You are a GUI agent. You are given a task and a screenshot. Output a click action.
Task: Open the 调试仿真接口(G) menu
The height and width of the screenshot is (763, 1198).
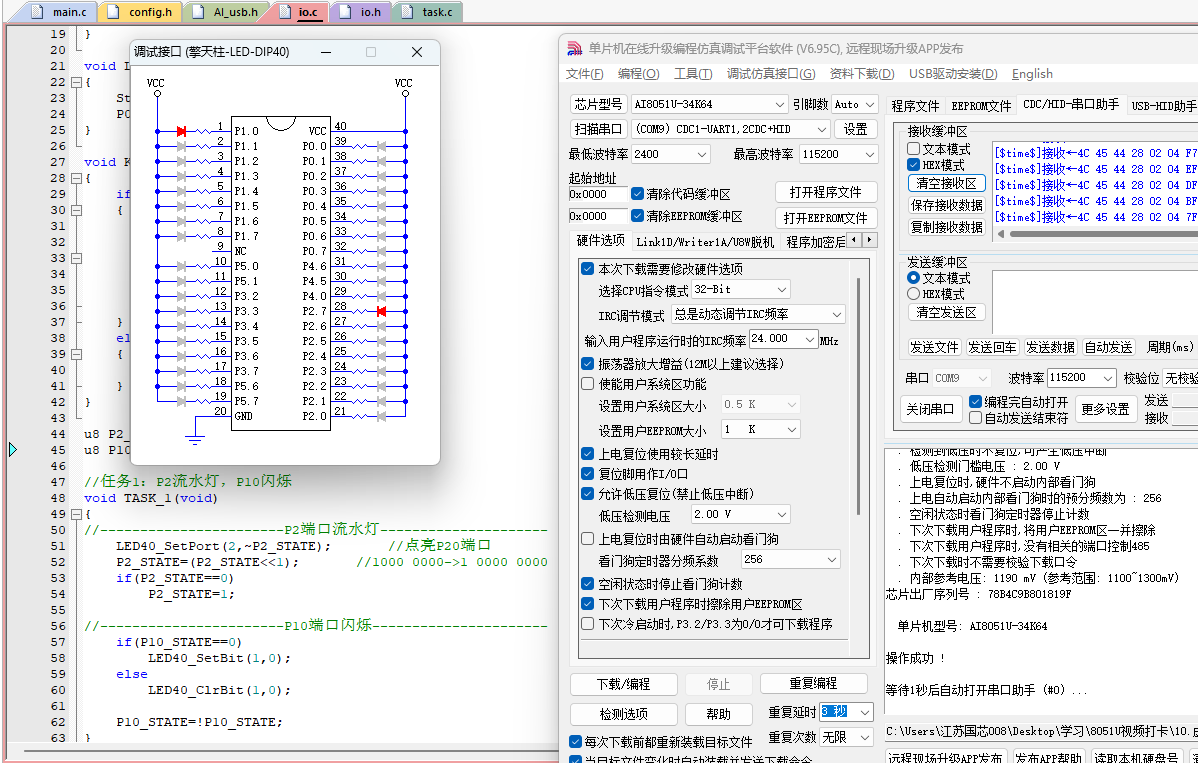[771, 74]
